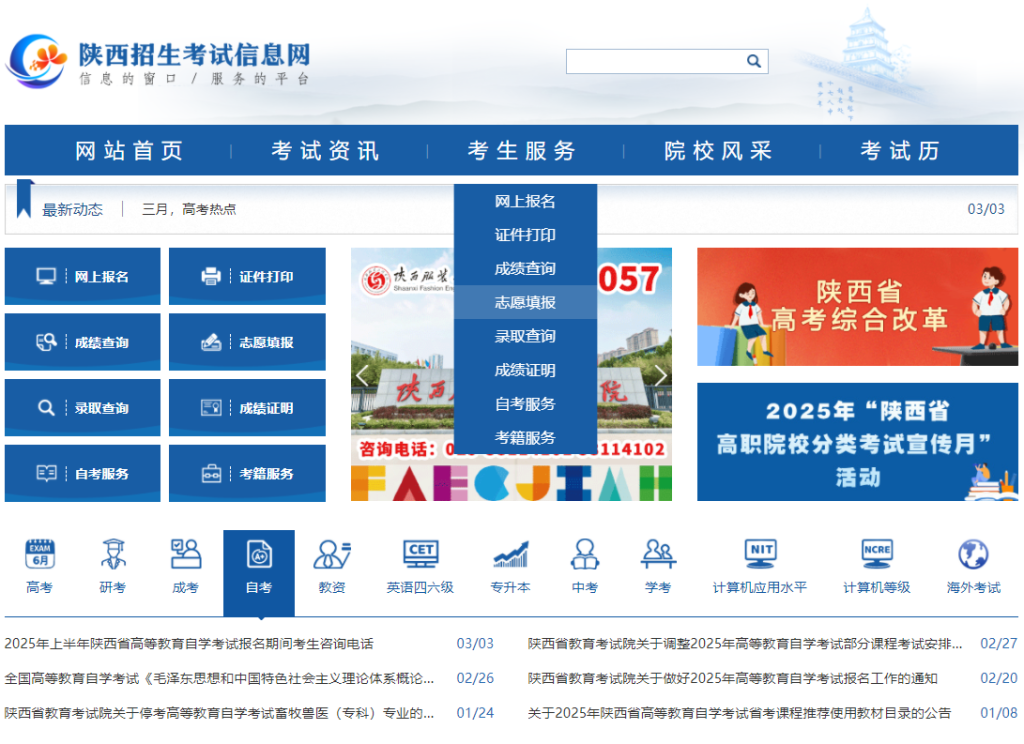Screen dimensions: 1024x744
Task: Expand the 考生服务 navigation menu
Action: point(522,151)
